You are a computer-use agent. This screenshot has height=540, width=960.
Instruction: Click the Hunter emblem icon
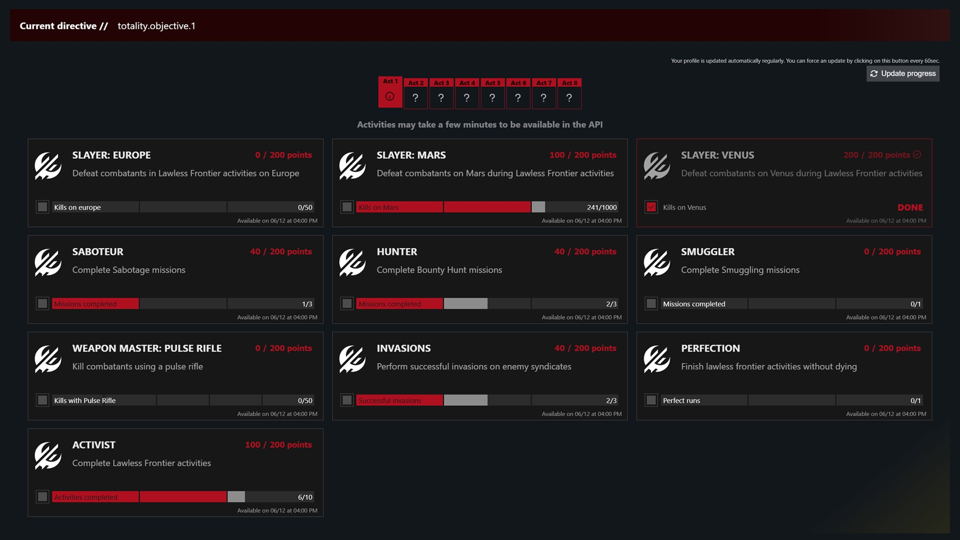[x=352, y=262]
